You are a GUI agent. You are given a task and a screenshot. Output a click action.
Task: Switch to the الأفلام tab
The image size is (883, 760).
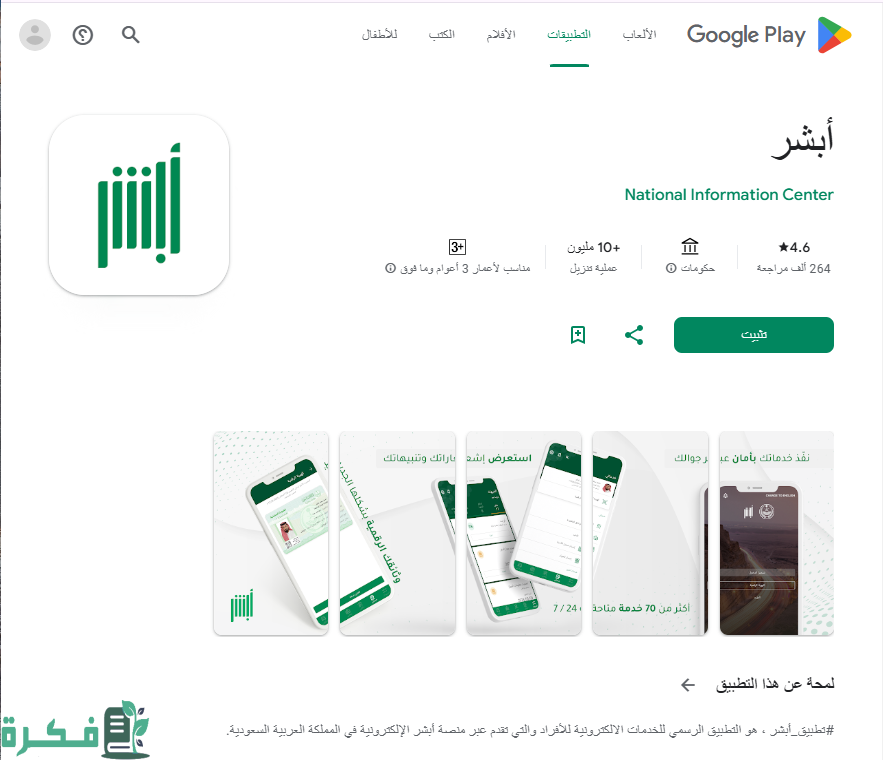pyautogui.click(x=501, y=35)
